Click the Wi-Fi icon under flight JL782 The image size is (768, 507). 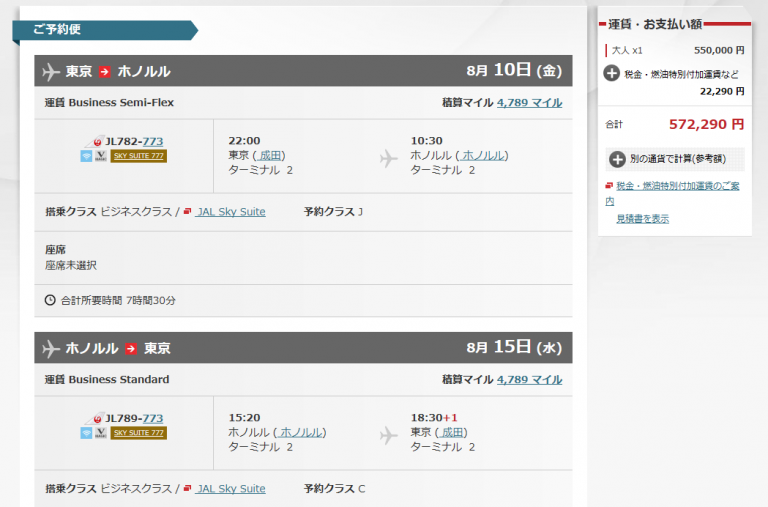(x=86, y=156)
